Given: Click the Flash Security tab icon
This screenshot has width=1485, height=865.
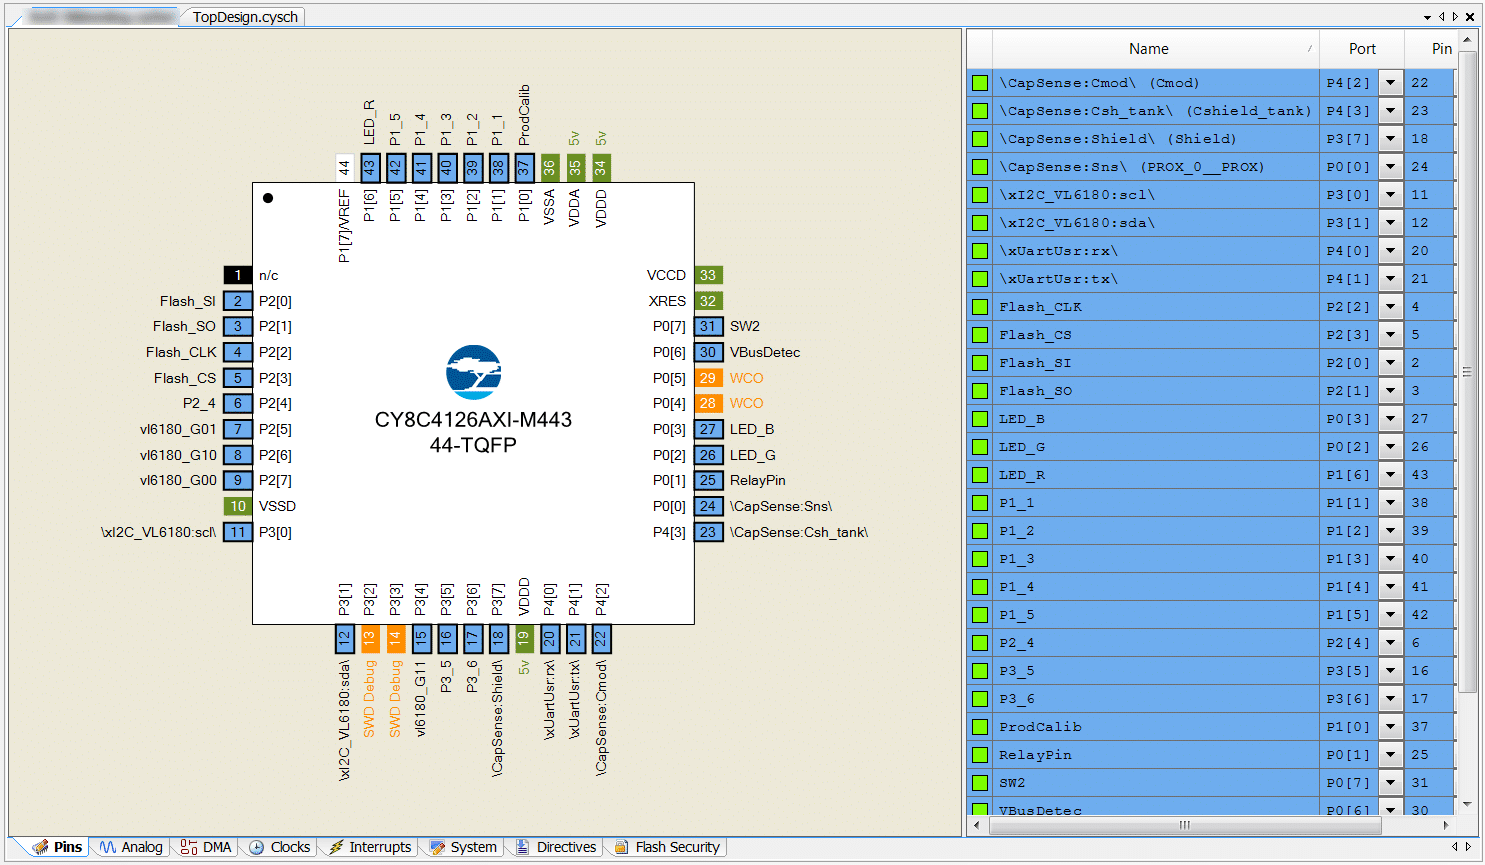Looking at the screenshot, I should [621, 847].
